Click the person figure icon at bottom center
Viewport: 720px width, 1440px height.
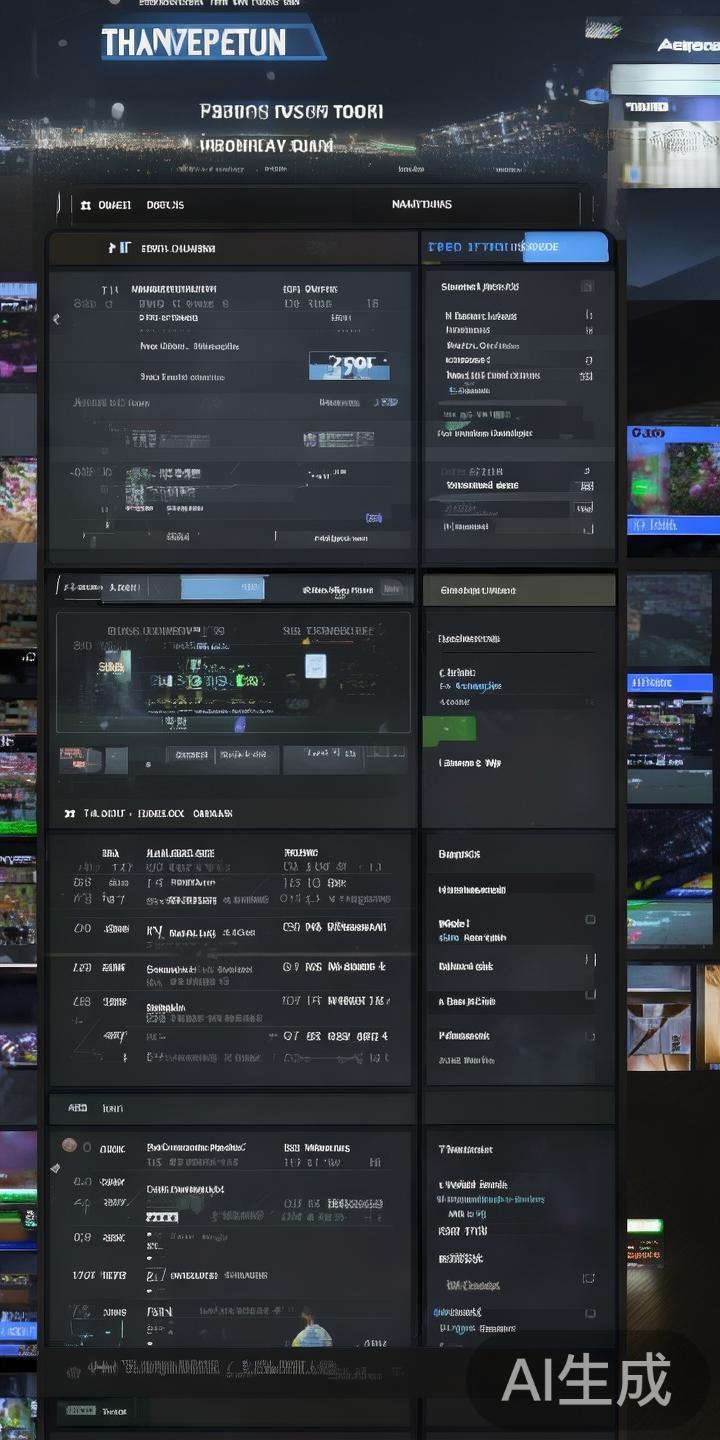coord(311,1331)
